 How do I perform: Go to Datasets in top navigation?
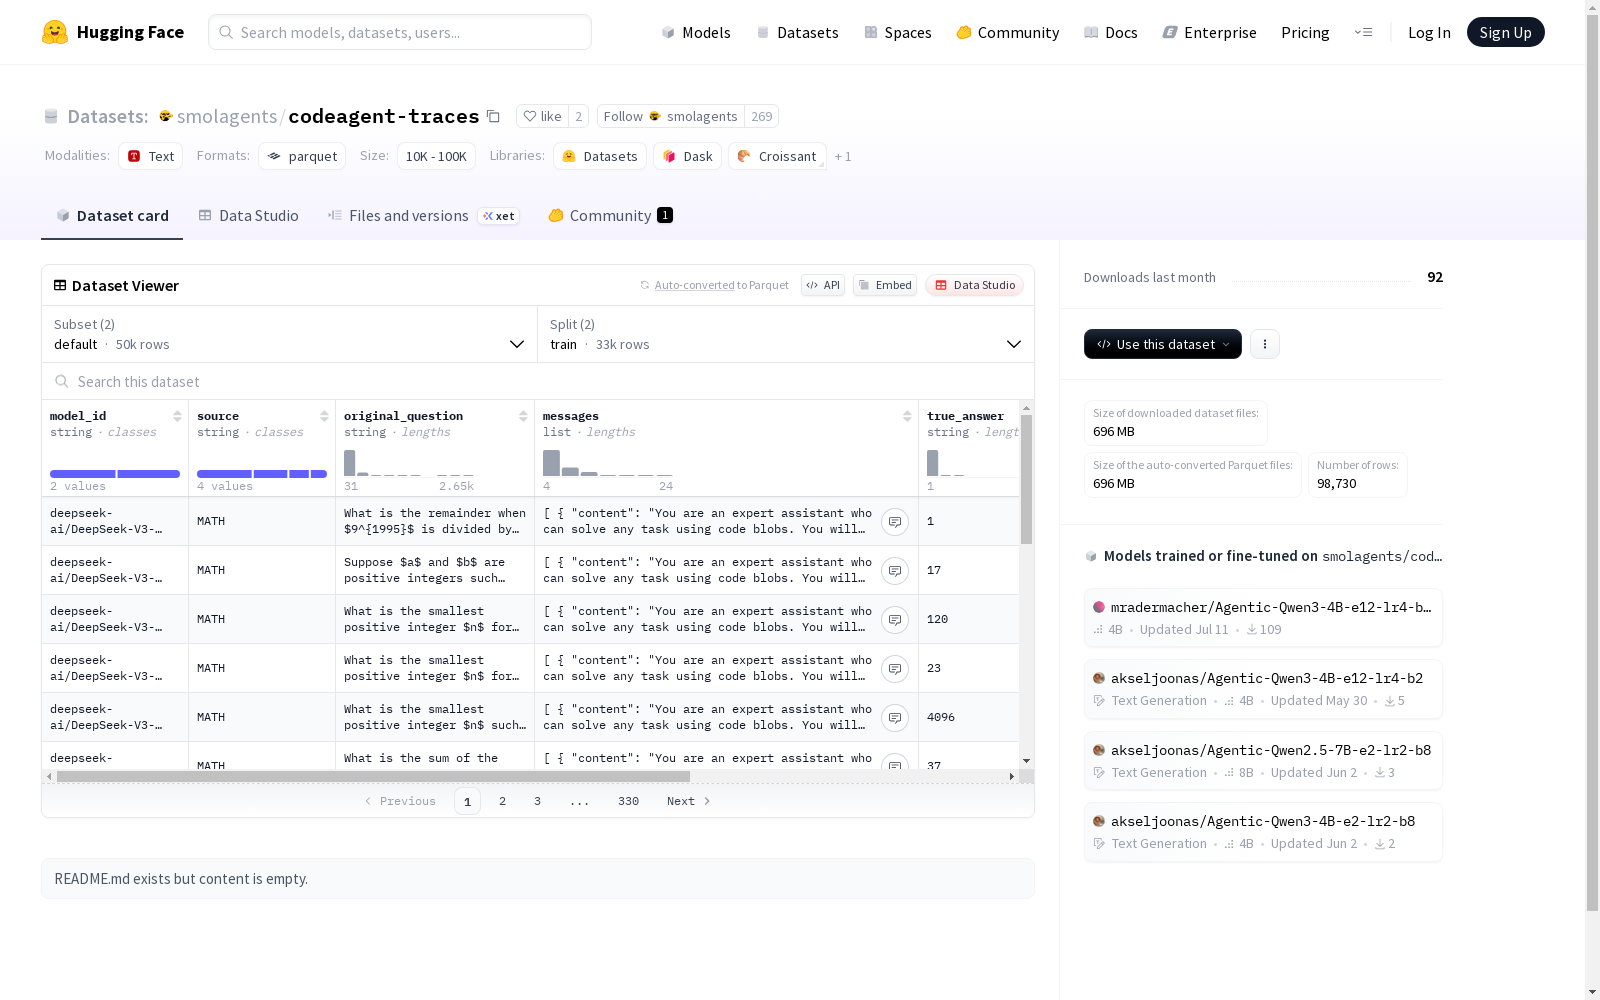[797, 32]
